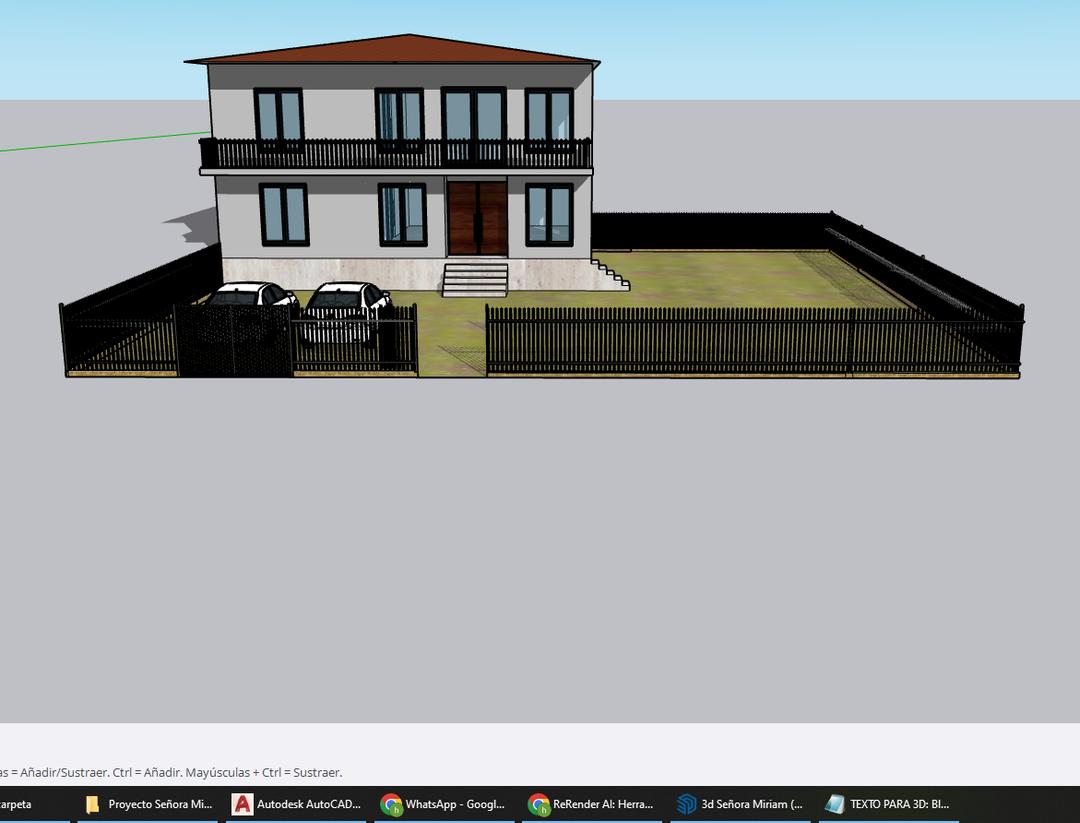The height and width of the screenshot is (823, 1080).
Task: Select the brown wooden front door
Action: click(x=477, y=218)
